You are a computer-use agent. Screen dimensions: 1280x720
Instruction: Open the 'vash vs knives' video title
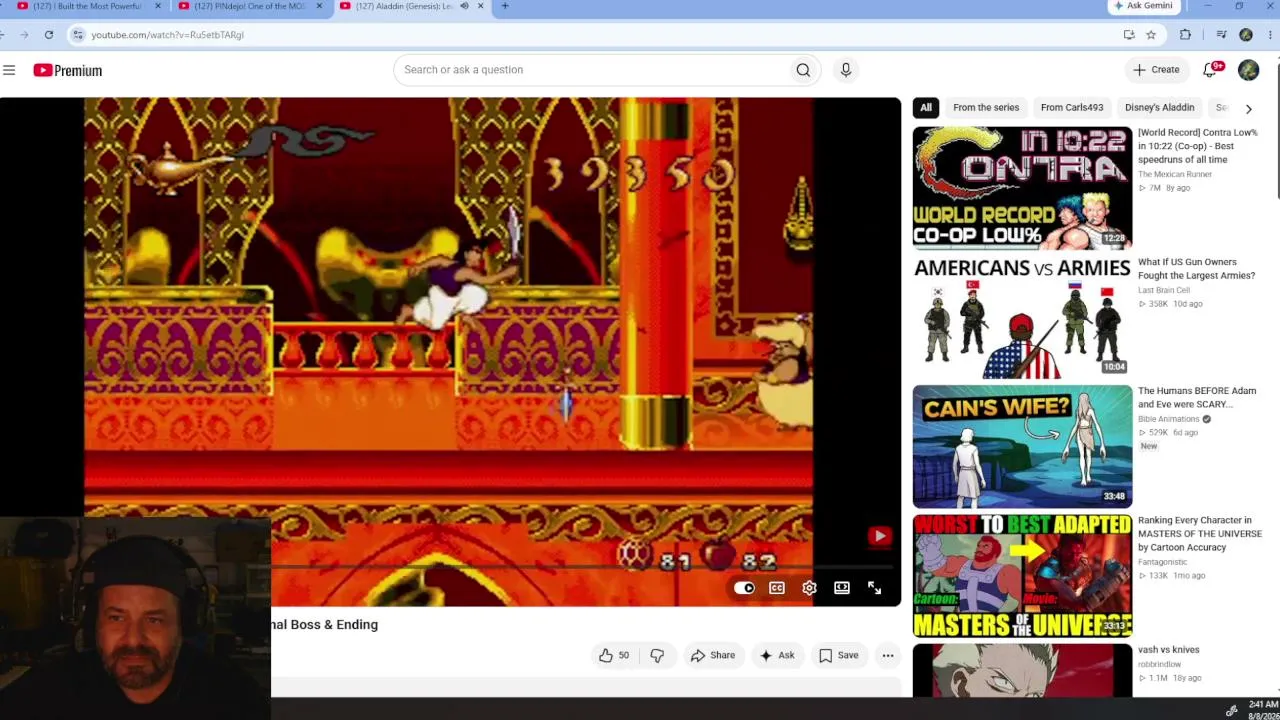click(1168, 650)
